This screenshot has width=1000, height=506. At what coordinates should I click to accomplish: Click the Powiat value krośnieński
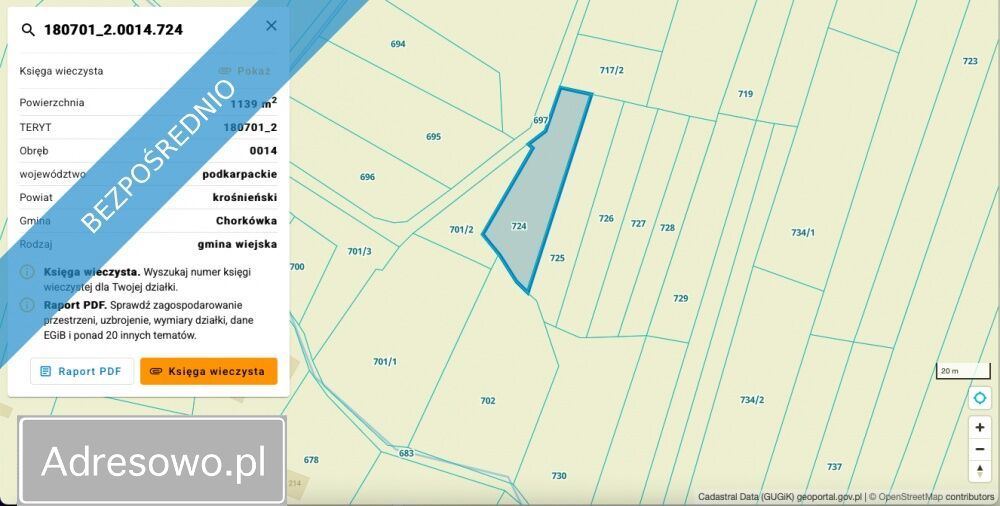(x=245, y=198)
